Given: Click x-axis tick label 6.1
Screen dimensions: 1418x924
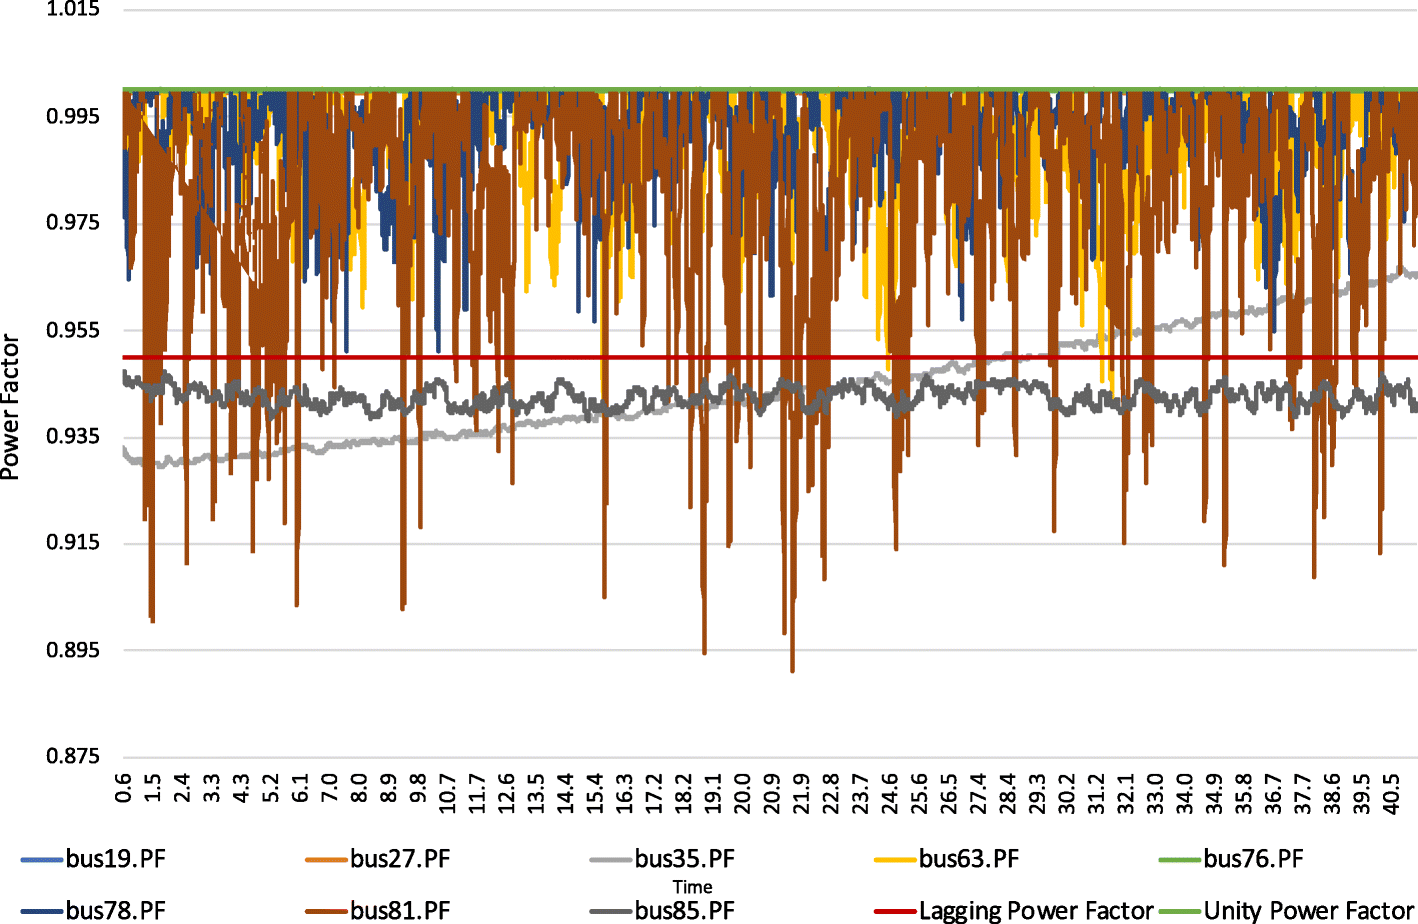Looking at the screenshot, I should pyautogui.click(x=300, y=788).
